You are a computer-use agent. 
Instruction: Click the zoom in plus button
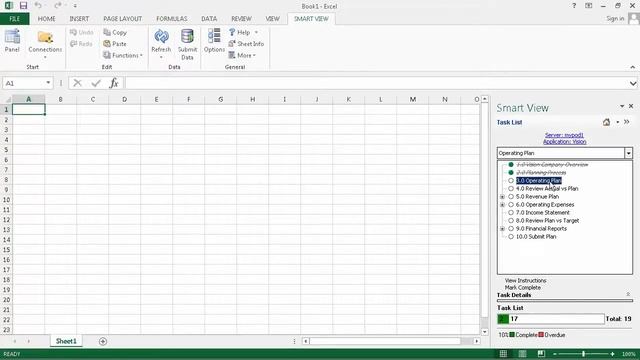pos(612,354)
